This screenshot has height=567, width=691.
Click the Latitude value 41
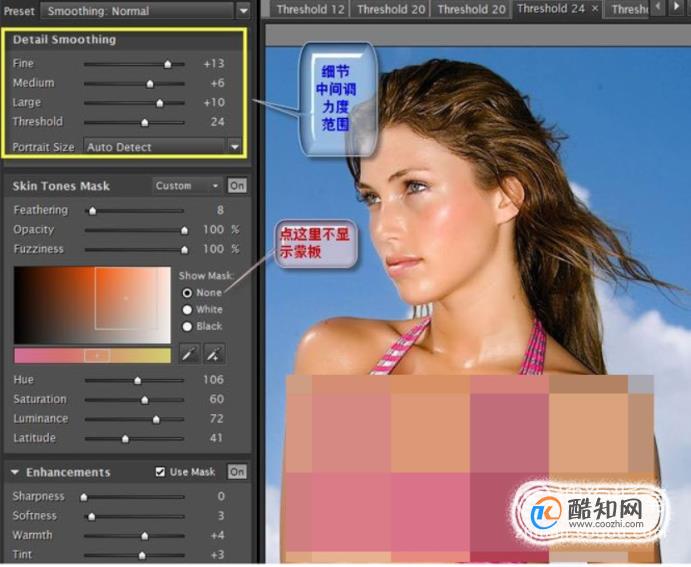tap(216, 438)
